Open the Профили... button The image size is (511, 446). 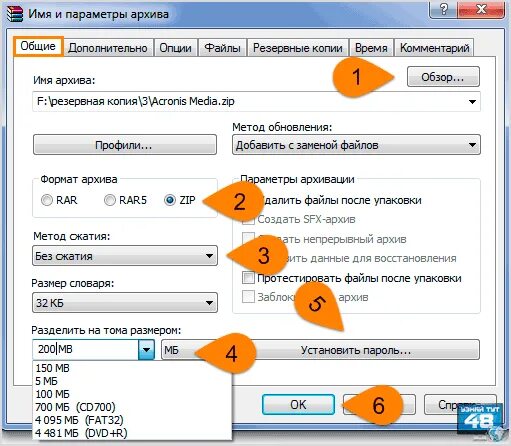125,145
